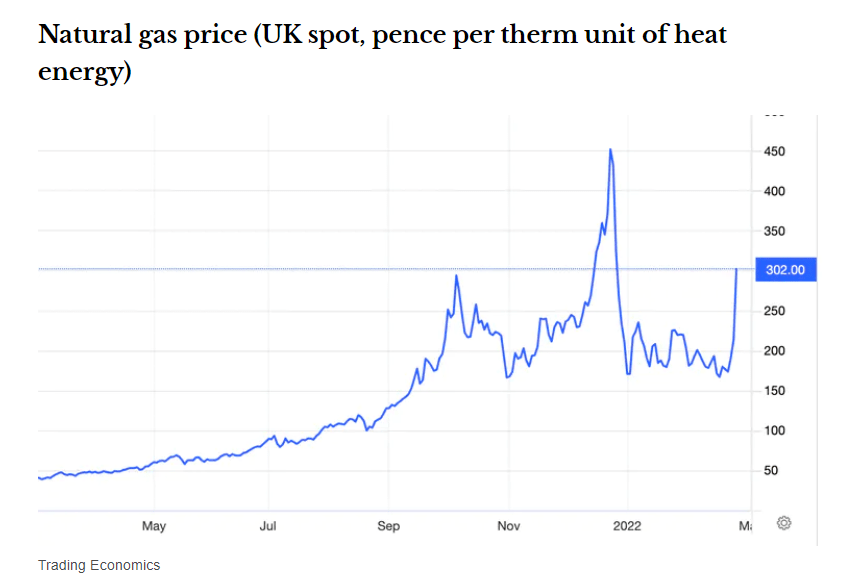Click the blue 302.00 current price label
The height and width of the screenshot is (578, 850).
coord(785,269)
